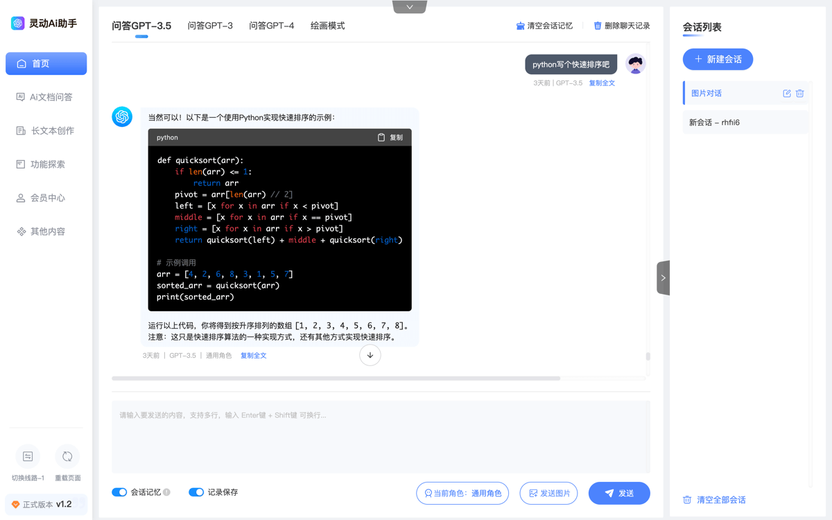Image resolution: width=832 pixels, height=520 pixels.
Task: Click the 新建会话 button
Action: 717,59
